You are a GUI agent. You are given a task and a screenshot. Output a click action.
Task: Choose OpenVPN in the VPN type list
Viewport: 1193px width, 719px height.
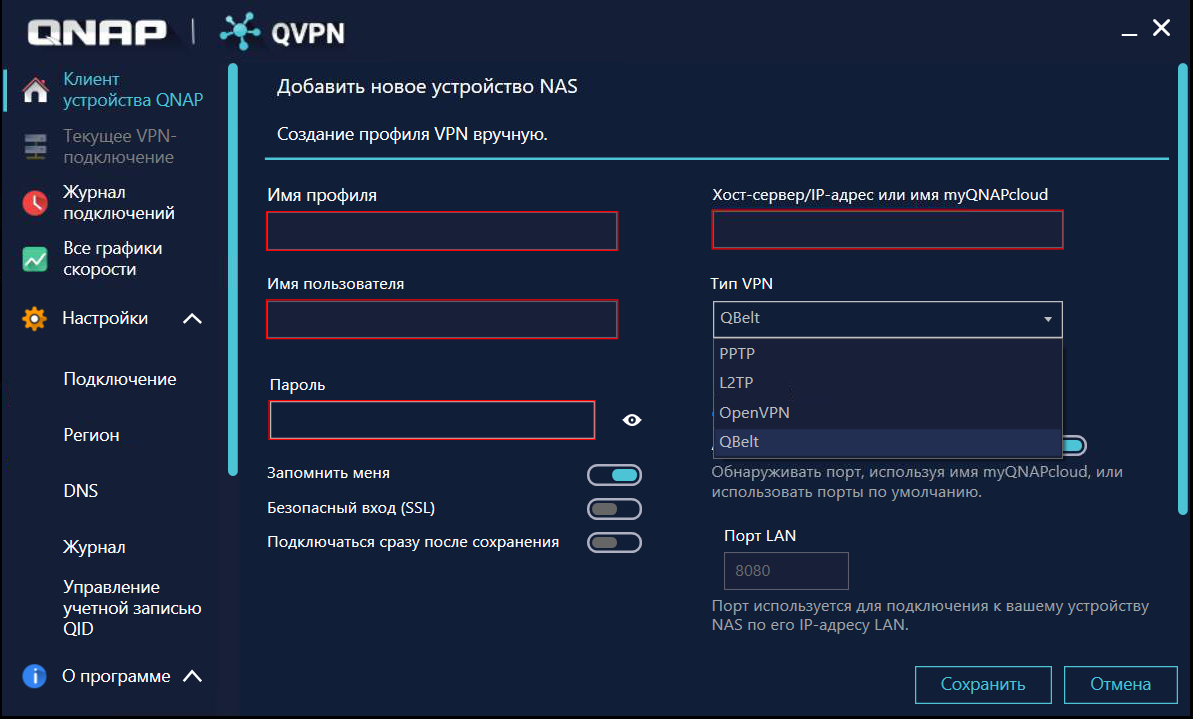[x=887, y=412]
